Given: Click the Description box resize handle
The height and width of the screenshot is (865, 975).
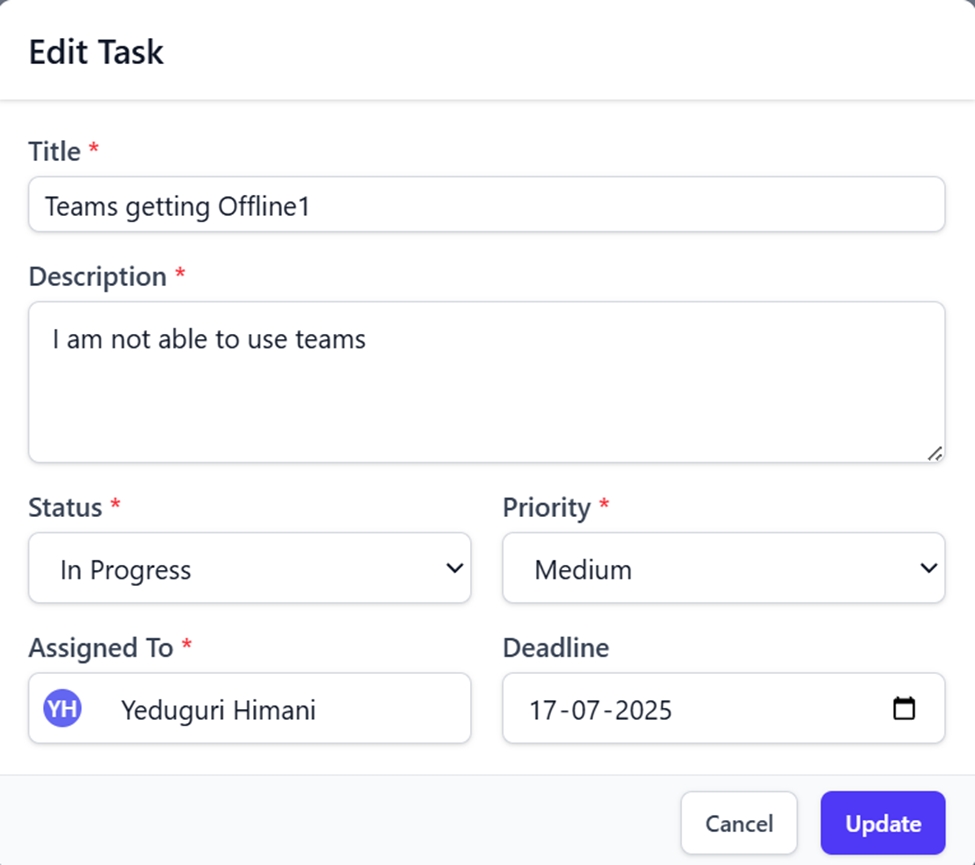Looking at the screenshot, I should click(935, 453).
